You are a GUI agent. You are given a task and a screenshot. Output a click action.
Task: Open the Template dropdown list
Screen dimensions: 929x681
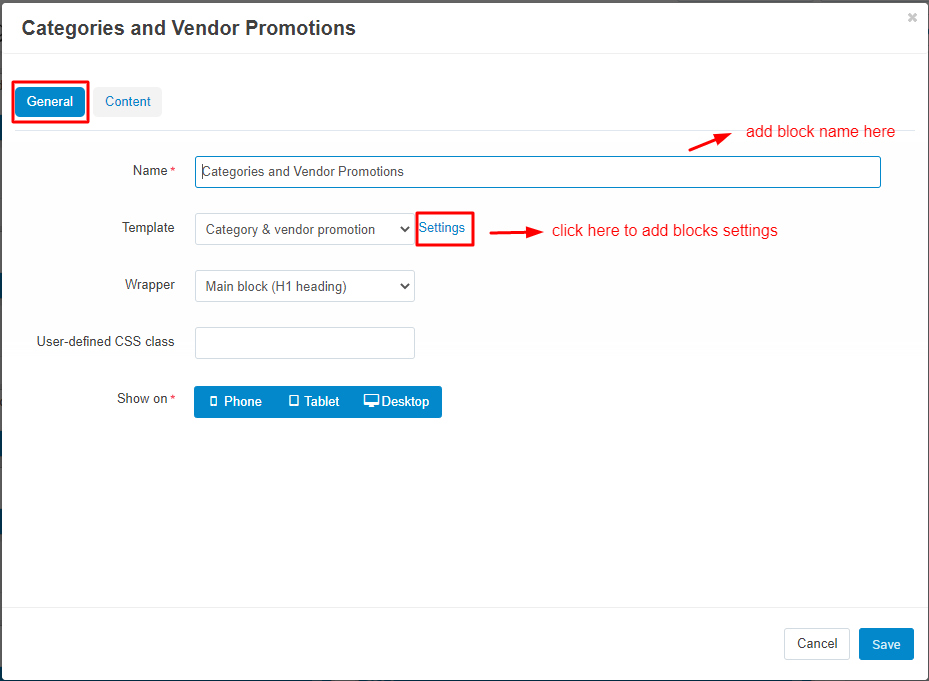pos(305,229)
